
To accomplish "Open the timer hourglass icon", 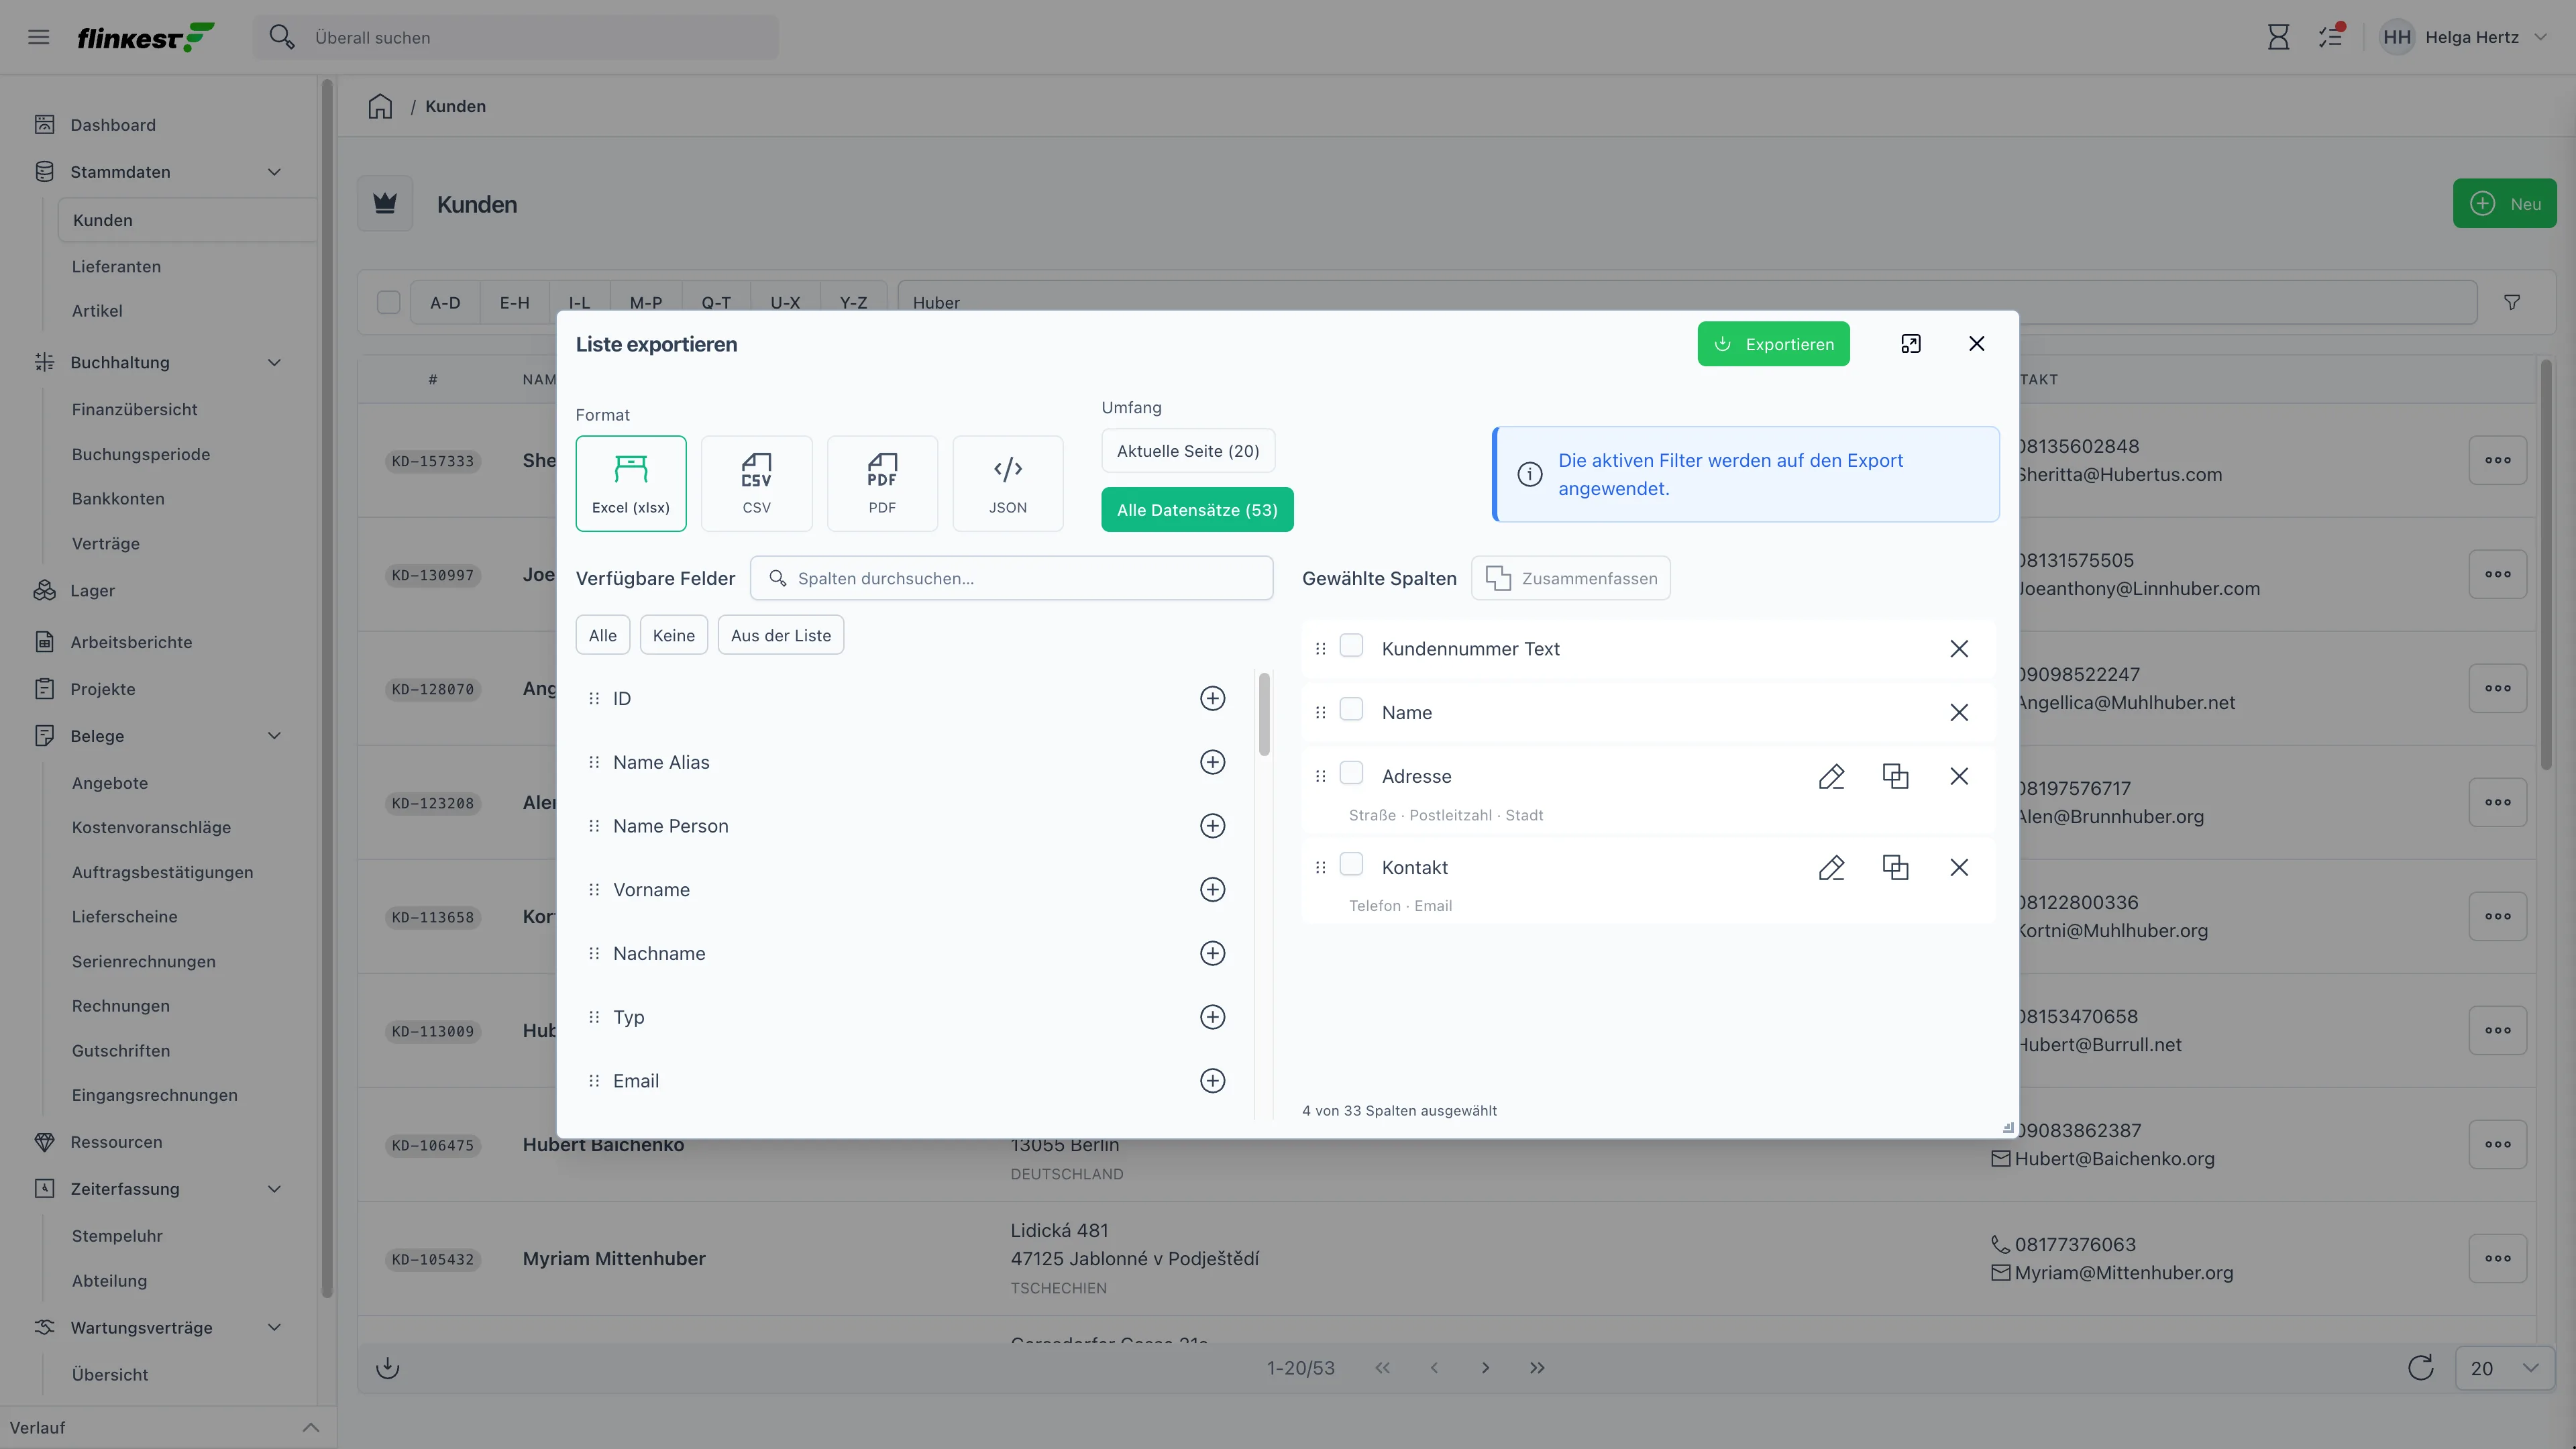I will [2278, 37].
